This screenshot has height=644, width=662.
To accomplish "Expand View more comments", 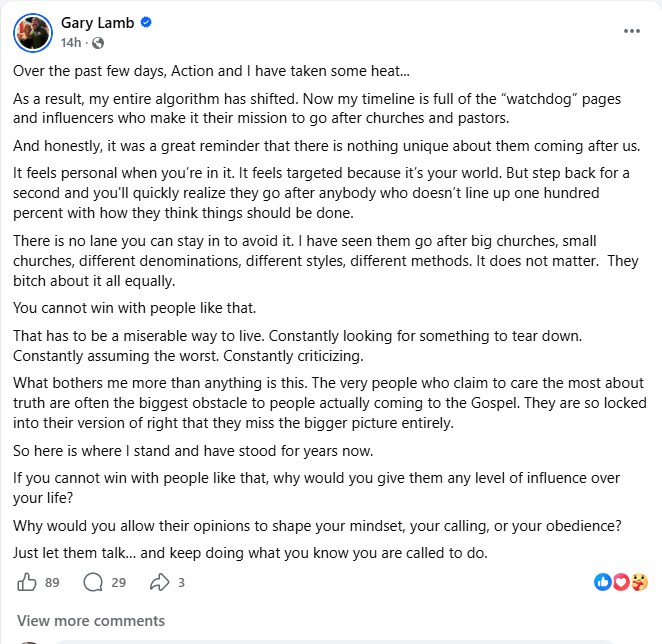I will coord(91,621).
